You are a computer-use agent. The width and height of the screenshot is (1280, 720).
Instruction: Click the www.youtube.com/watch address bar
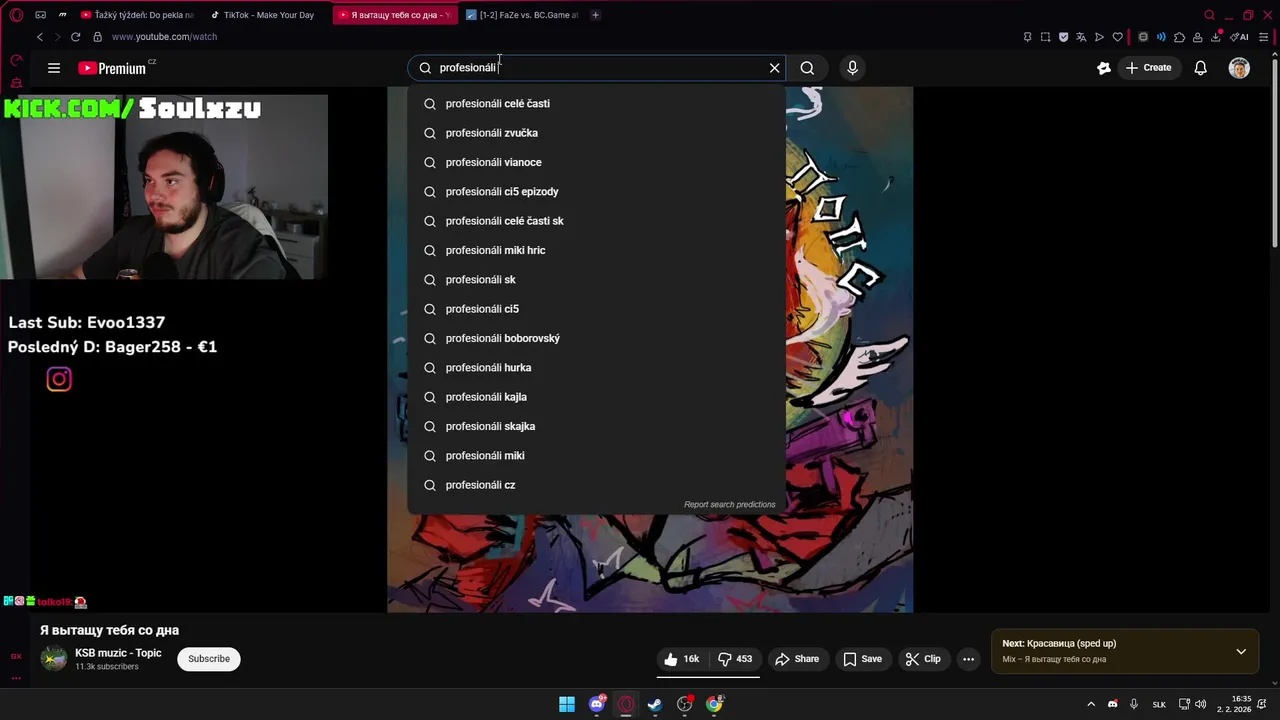pyautogui.click(x=164, y=37)
